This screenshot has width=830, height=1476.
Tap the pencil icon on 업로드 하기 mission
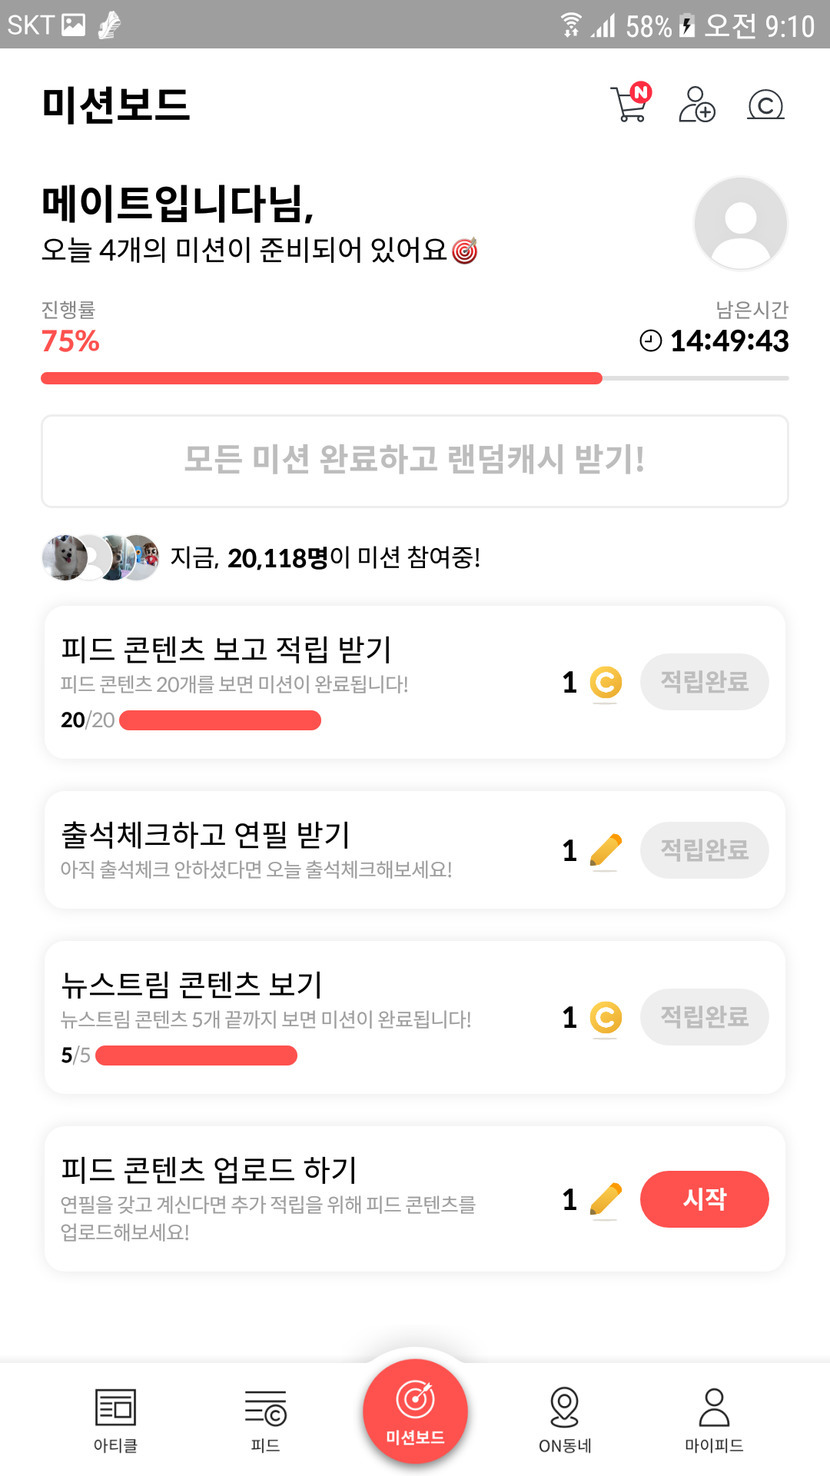coord(605,1199)
